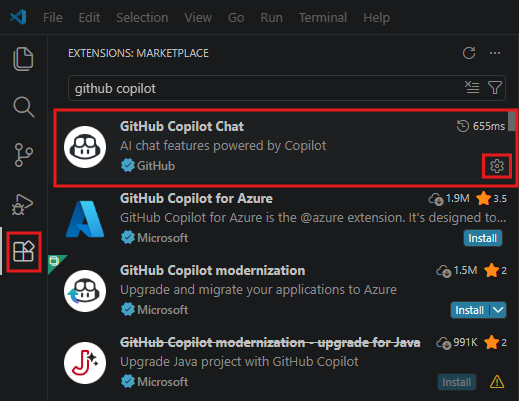The height and width of the screenshot is (401, 519).
Task: Select the Extensions view icon
Action: (x=23, y=252)
